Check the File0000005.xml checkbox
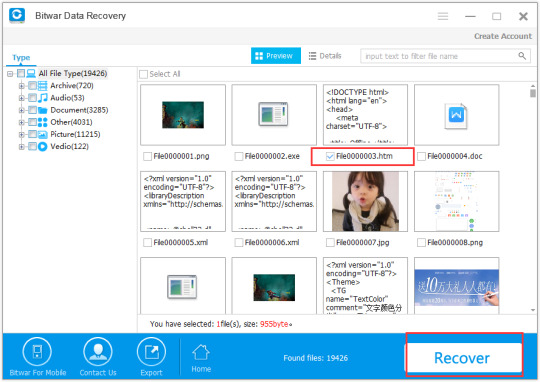This screenshot has height=382, width=540. pos(147,242)
